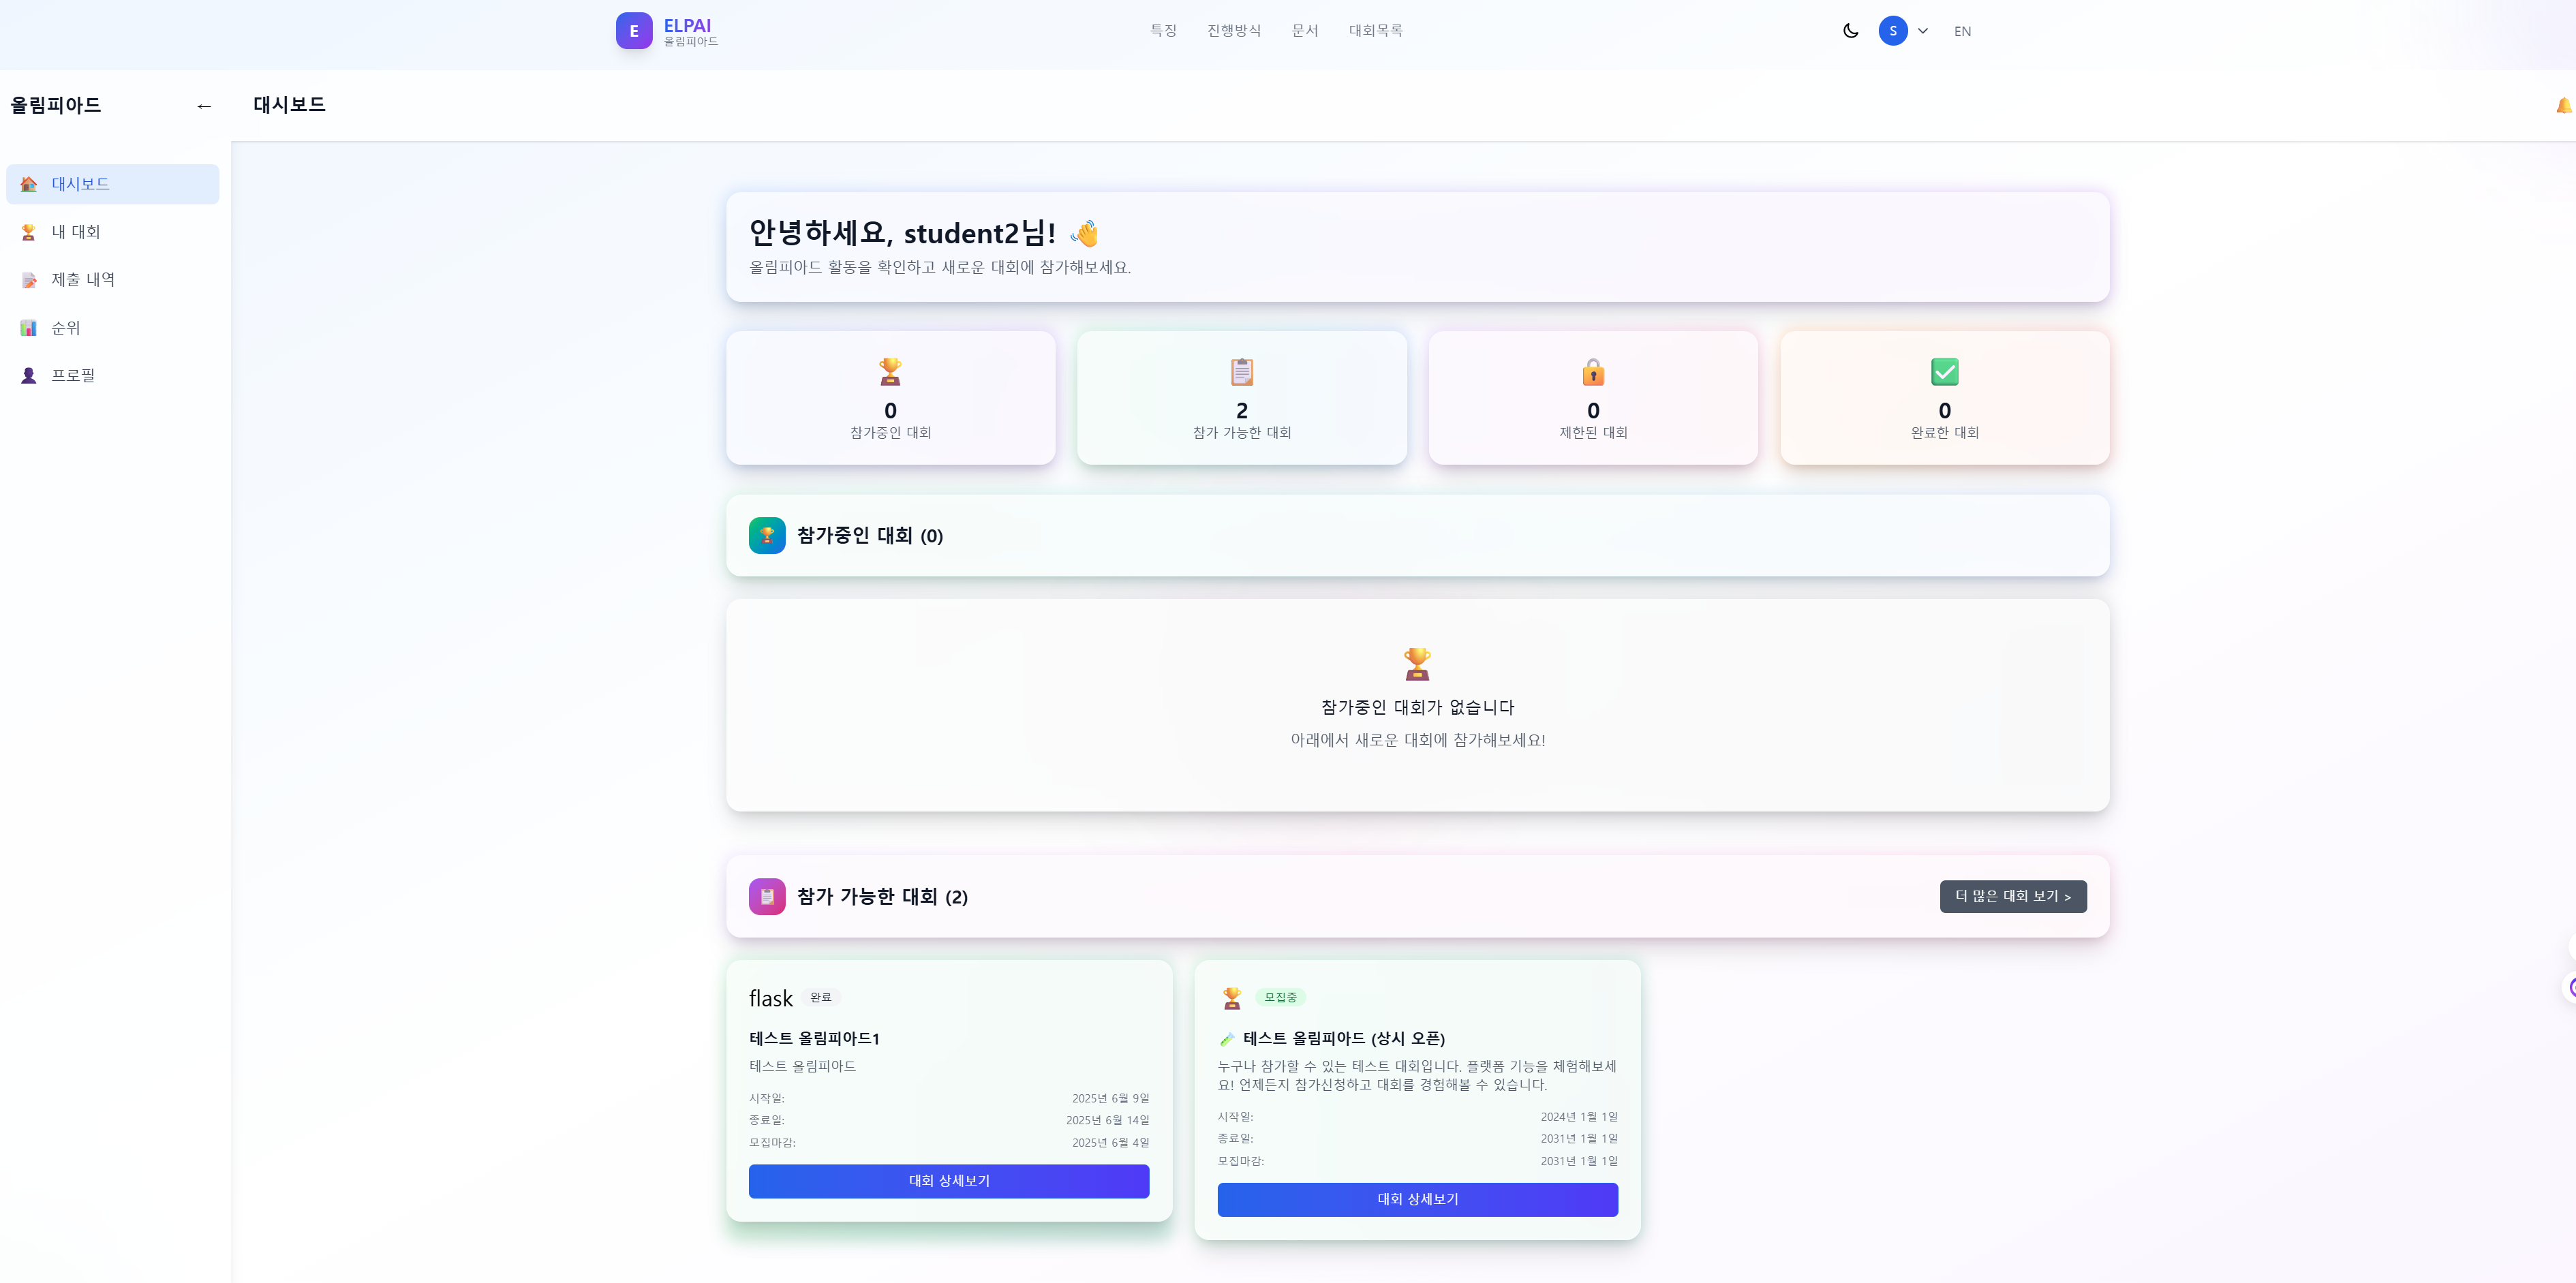Select 제출 내역 in the sidebar

coord(113,280)
